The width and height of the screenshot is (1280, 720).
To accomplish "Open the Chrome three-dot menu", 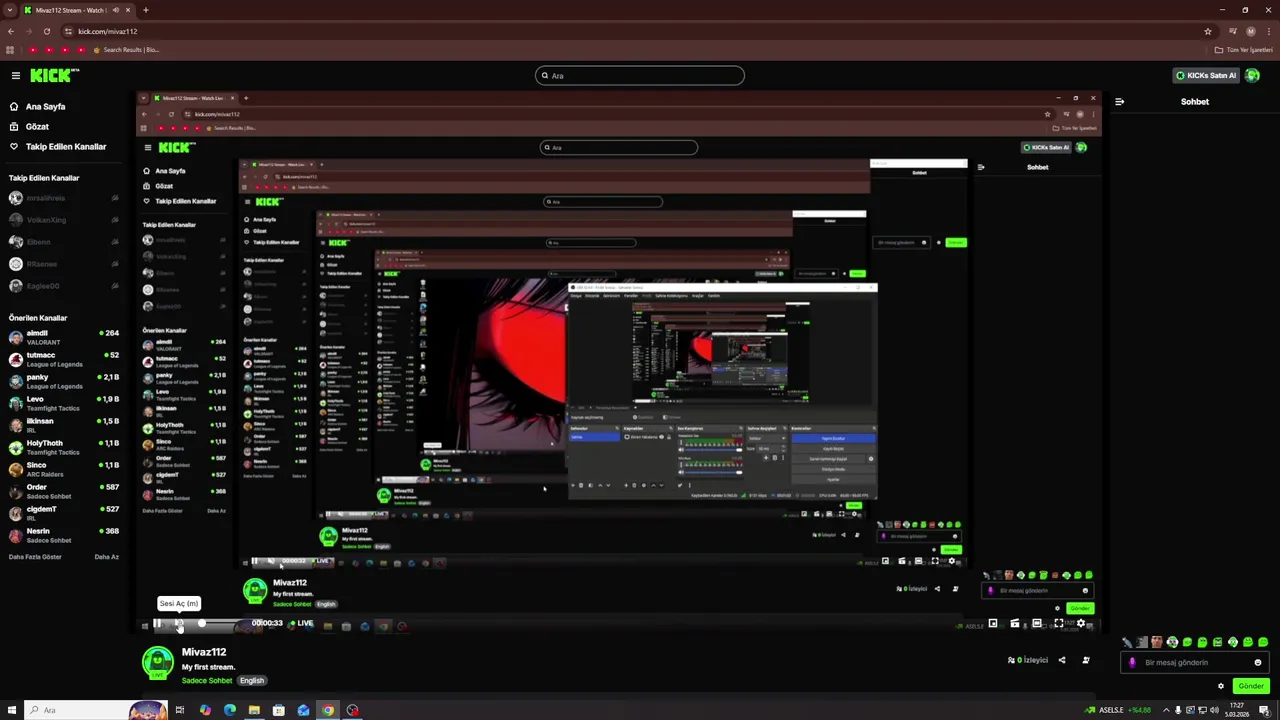I will click(x=1269, y=31).
